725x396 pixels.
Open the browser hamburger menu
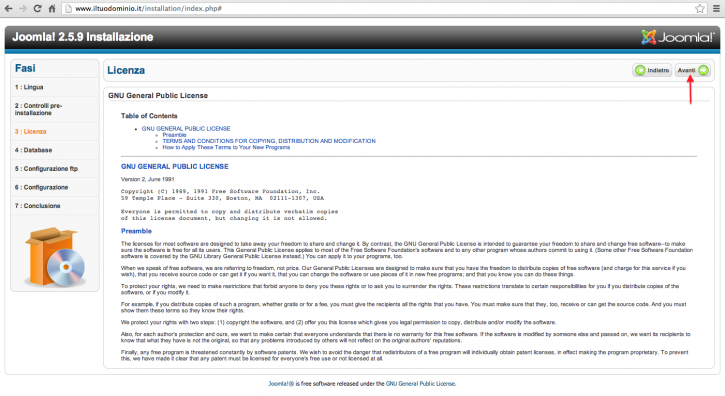point(716,8)
